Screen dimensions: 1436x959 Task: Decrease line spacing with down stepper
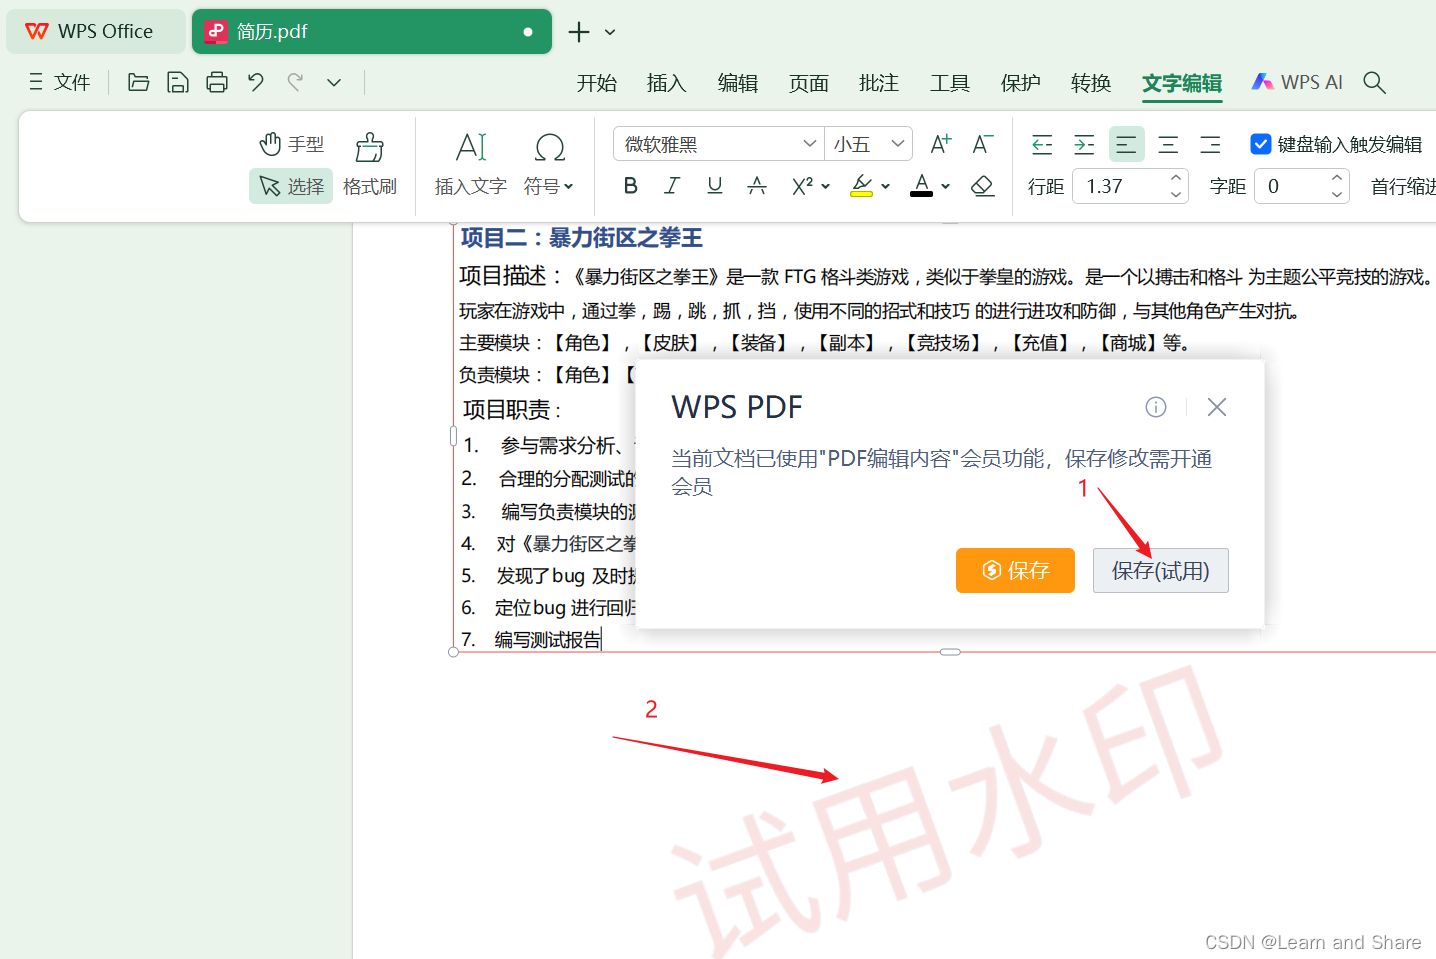[1176, 194]
